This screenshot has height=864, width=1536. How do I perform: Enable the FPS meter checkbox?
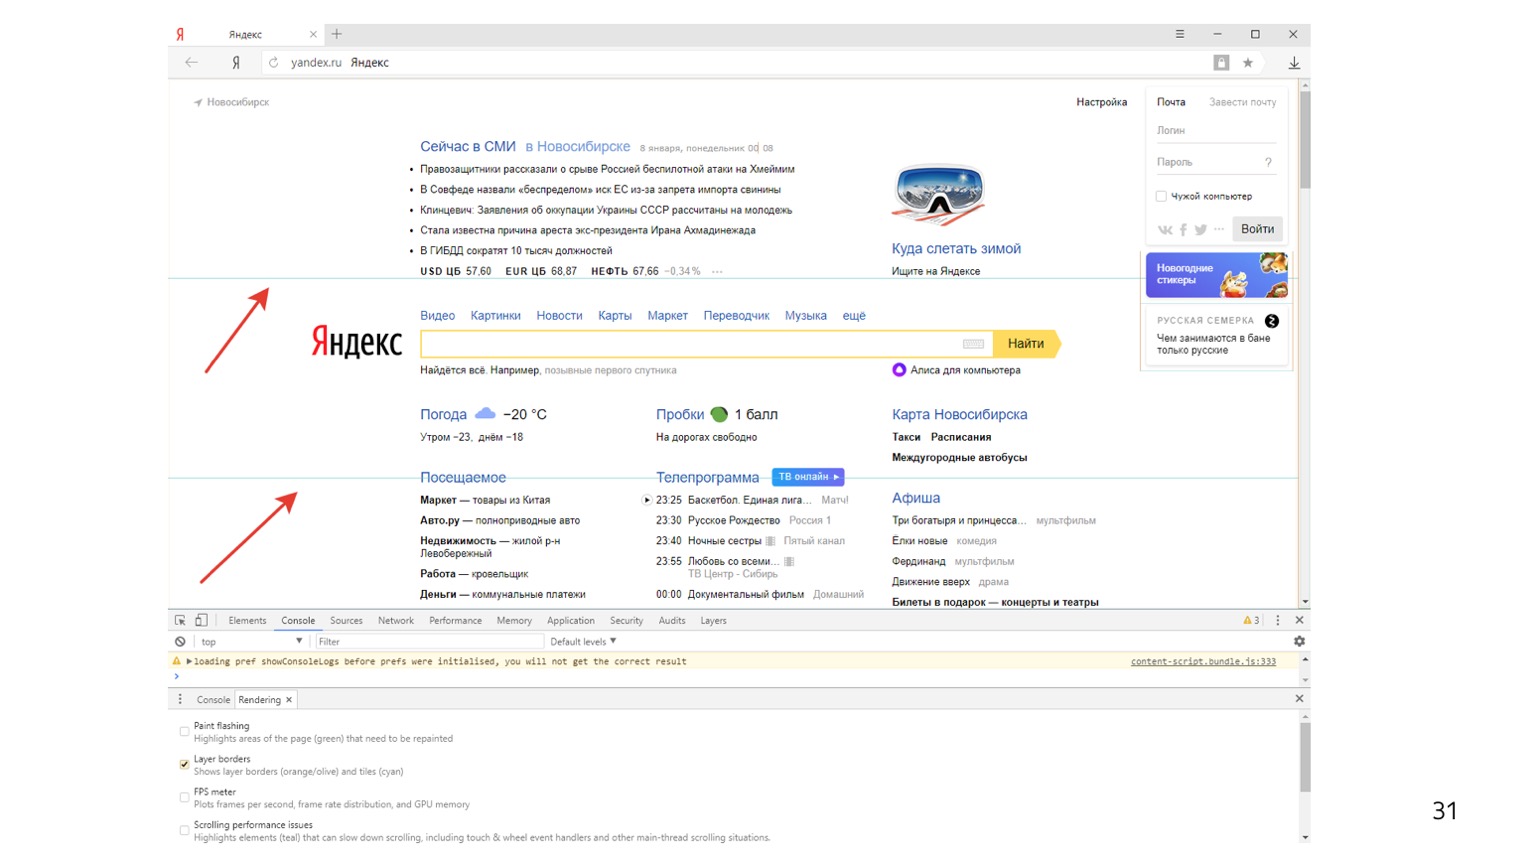coord(184,797)
